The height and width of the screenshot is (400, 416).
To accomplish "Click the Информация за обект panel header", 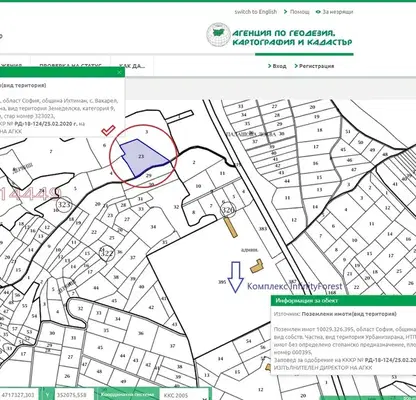I will coord(343,300).
